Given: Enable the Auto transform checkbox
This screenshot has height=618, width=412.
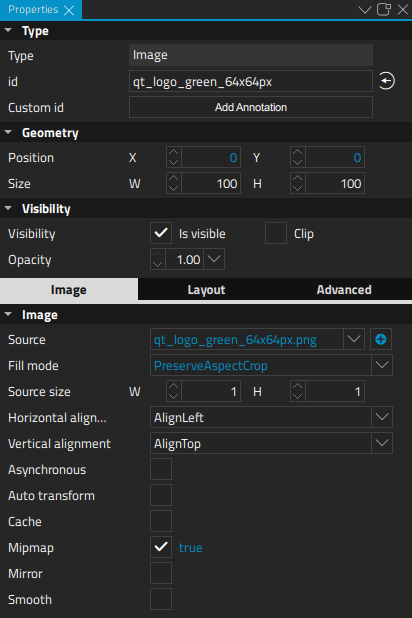Looking at the screenshot, I should click(161, 495).
